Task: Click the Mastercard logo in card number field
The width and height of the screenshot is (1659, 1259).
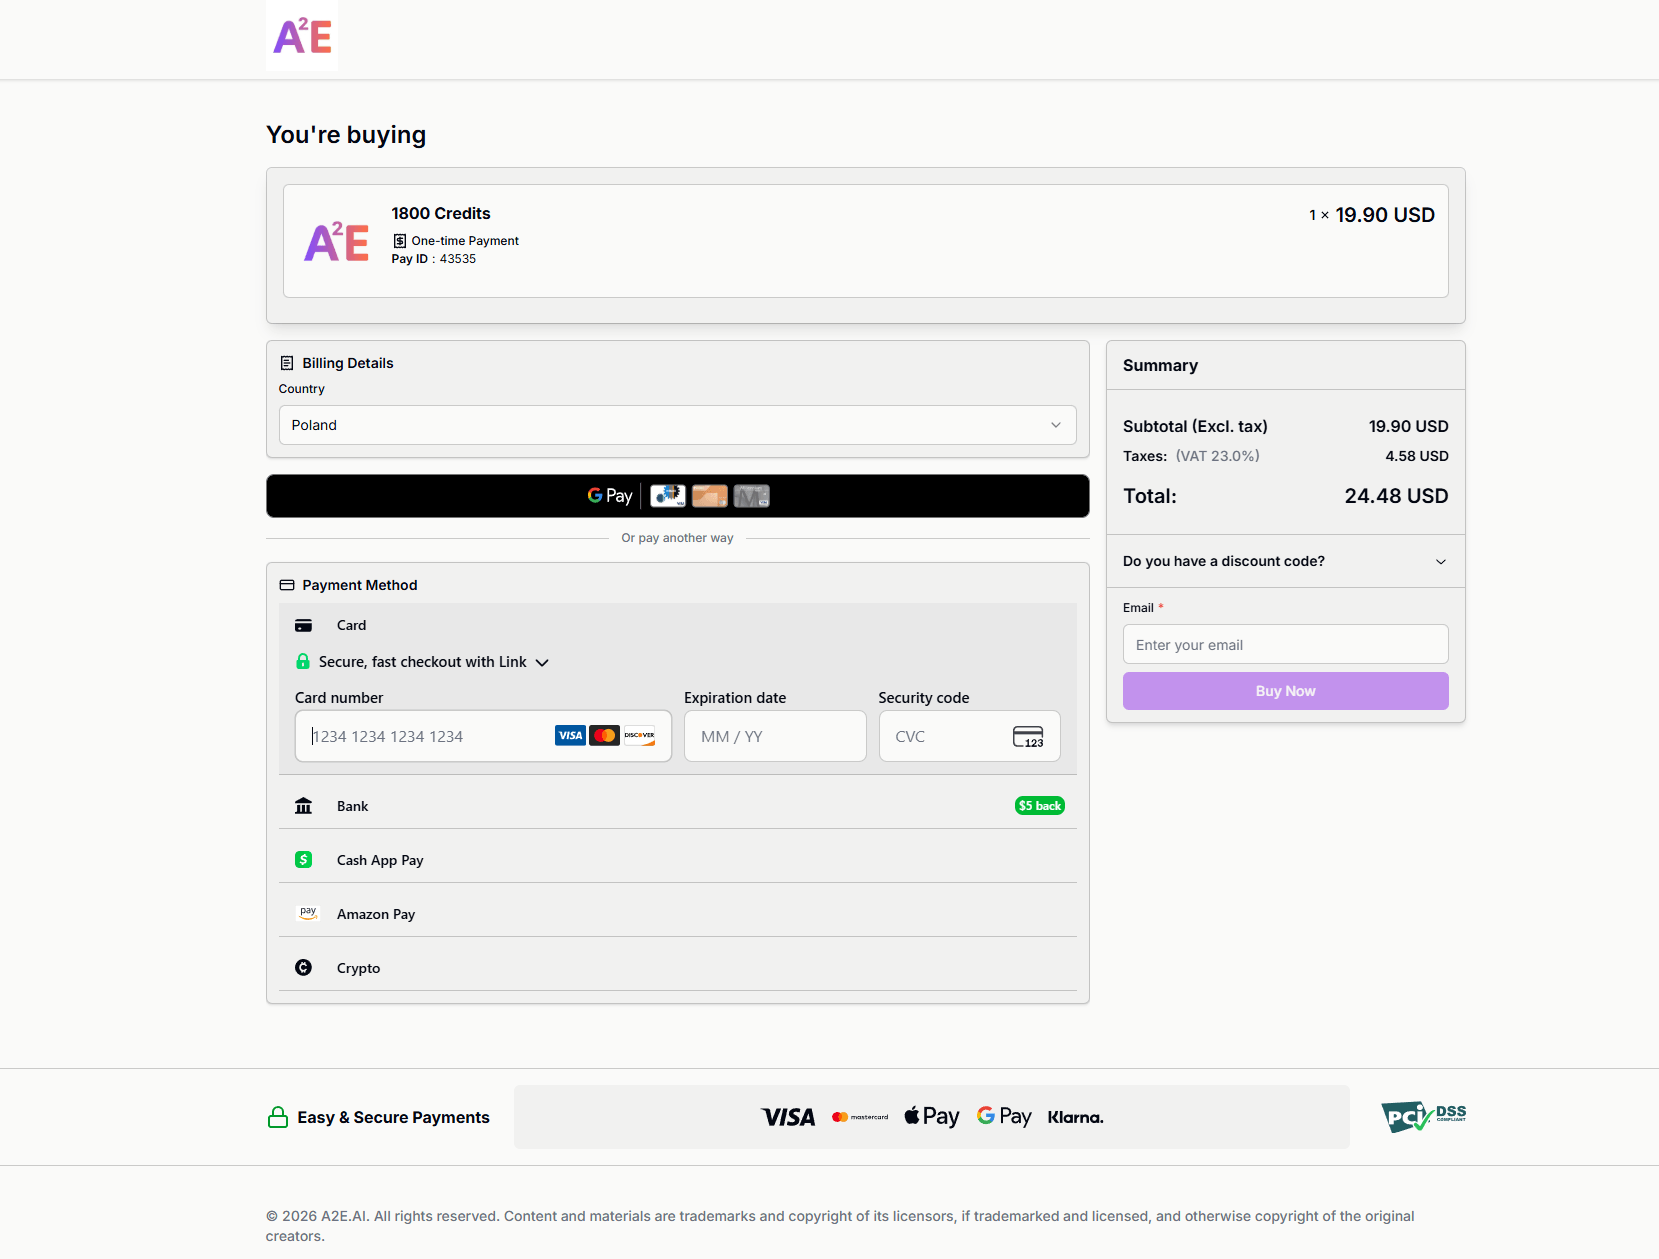Action: (x=604, y=735)
